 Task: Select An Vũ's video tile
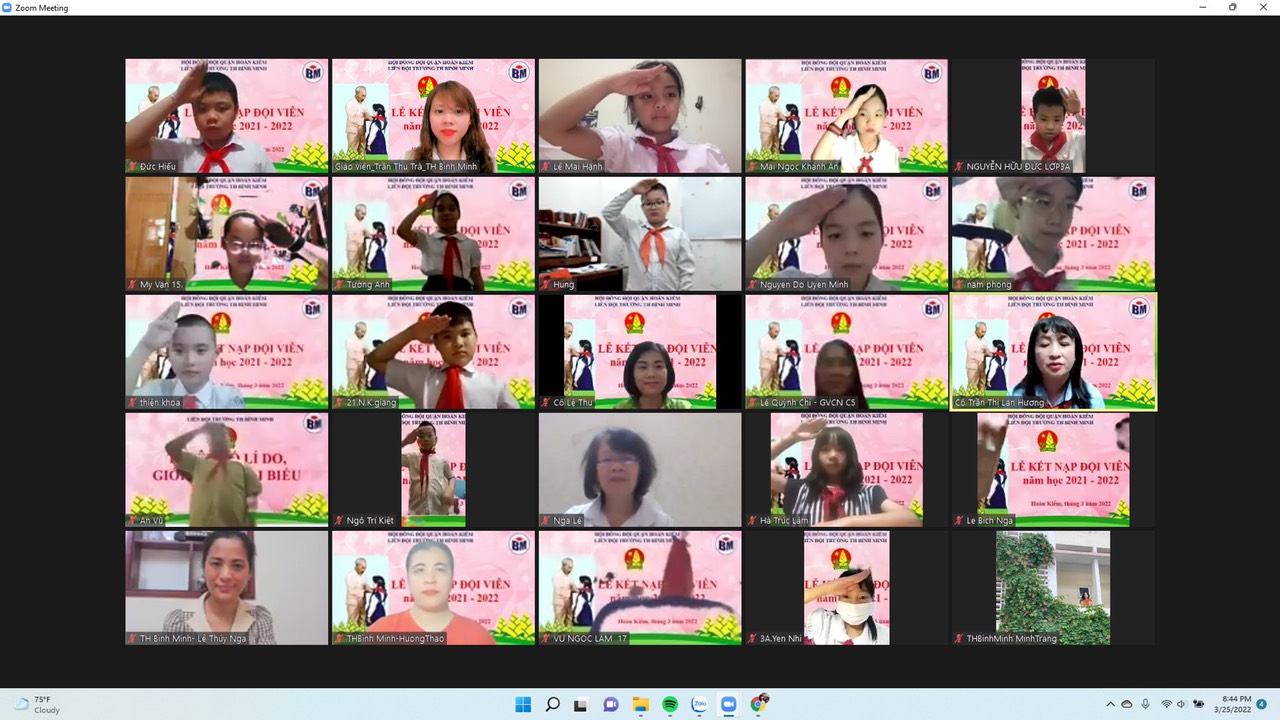[227, 470]
